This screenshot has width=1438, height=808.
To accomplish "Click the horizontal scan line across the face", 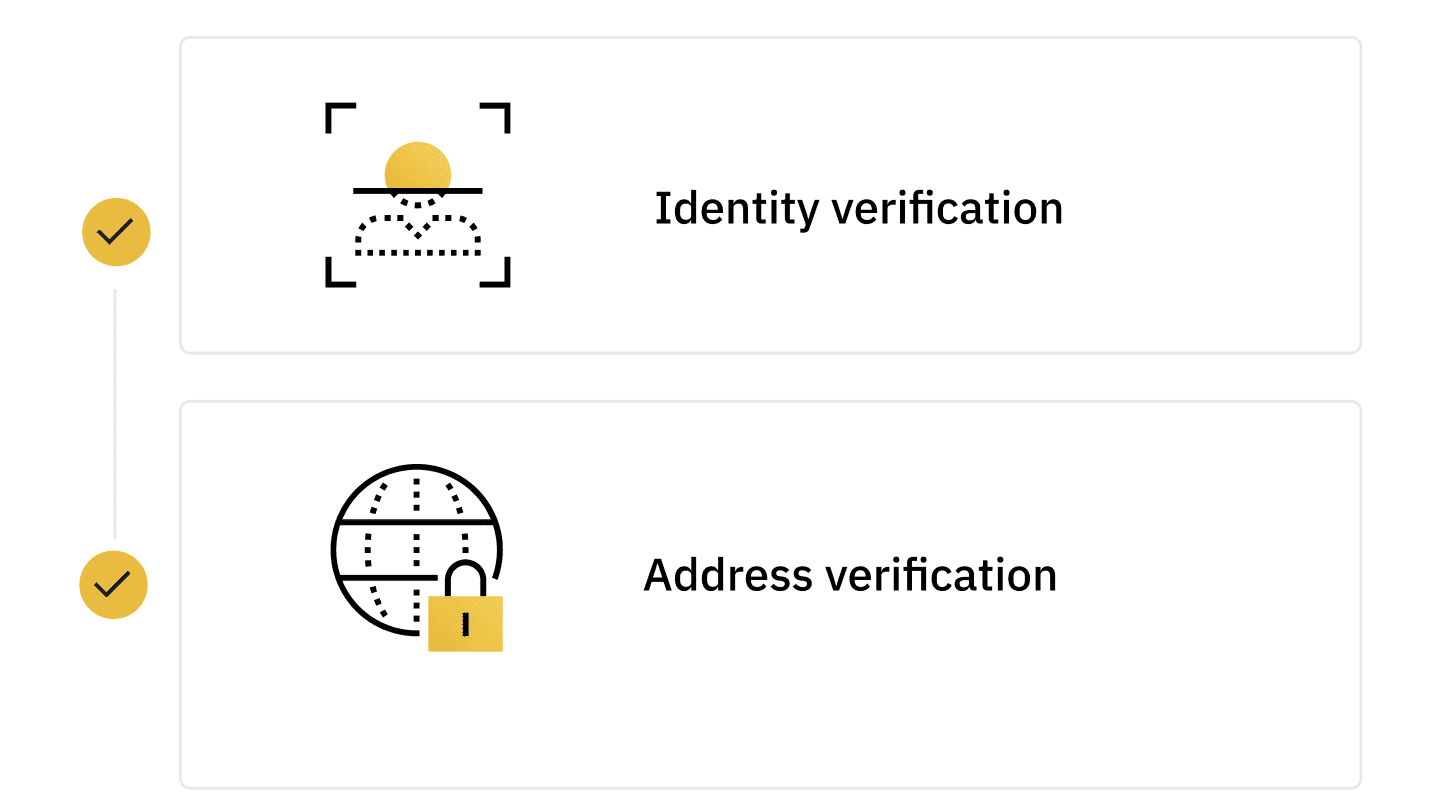I will (418, 190).
